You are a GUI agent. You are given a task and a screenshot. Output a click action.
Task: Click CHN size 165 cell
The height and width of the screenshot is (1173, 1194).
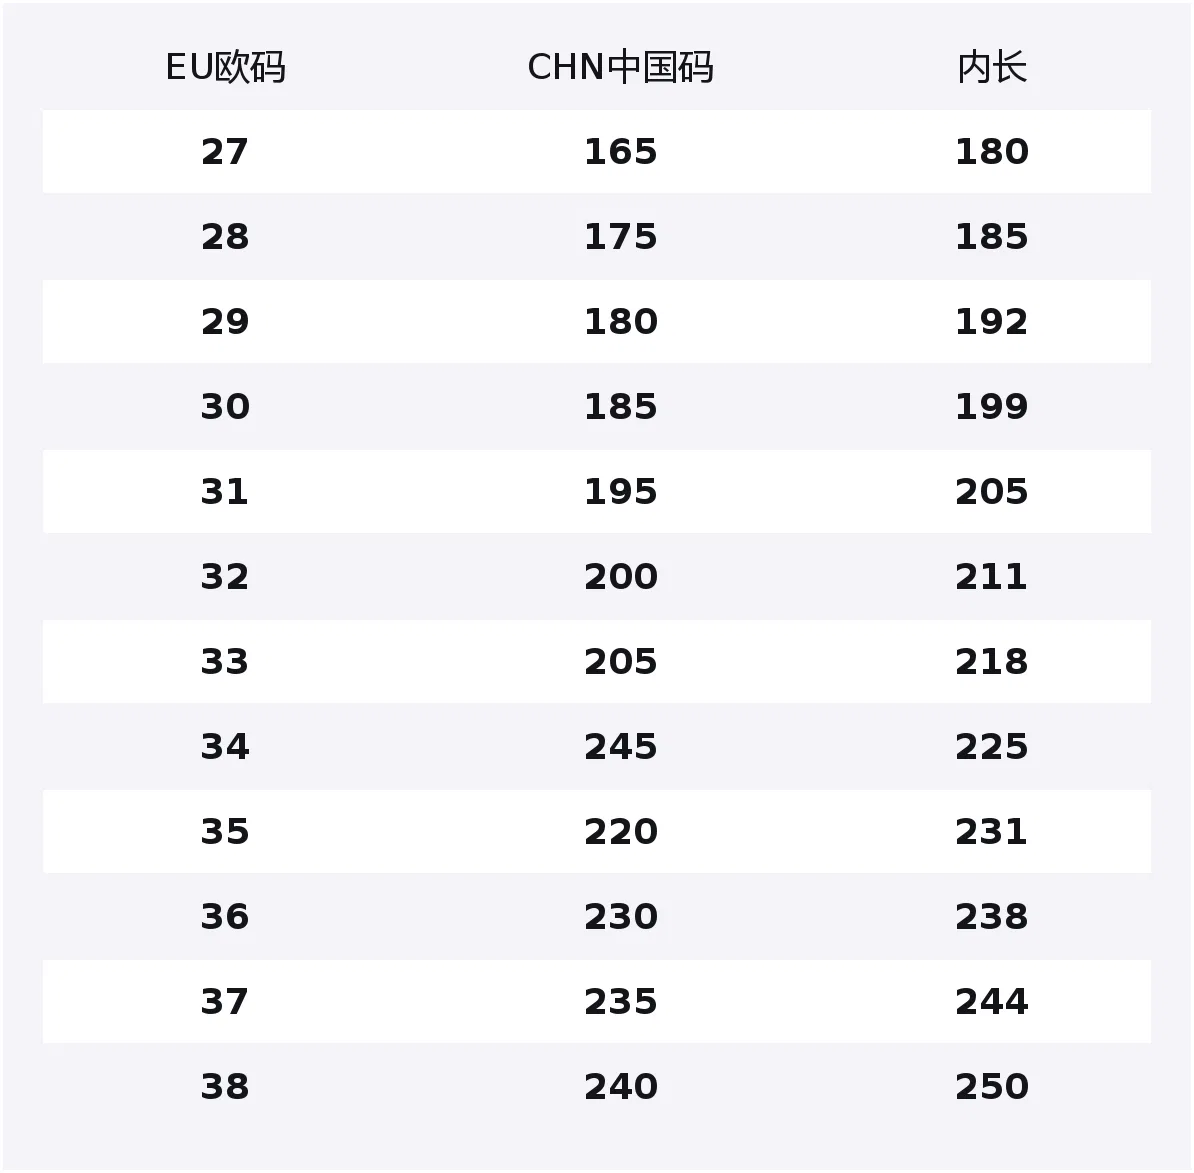click(621, 152)
